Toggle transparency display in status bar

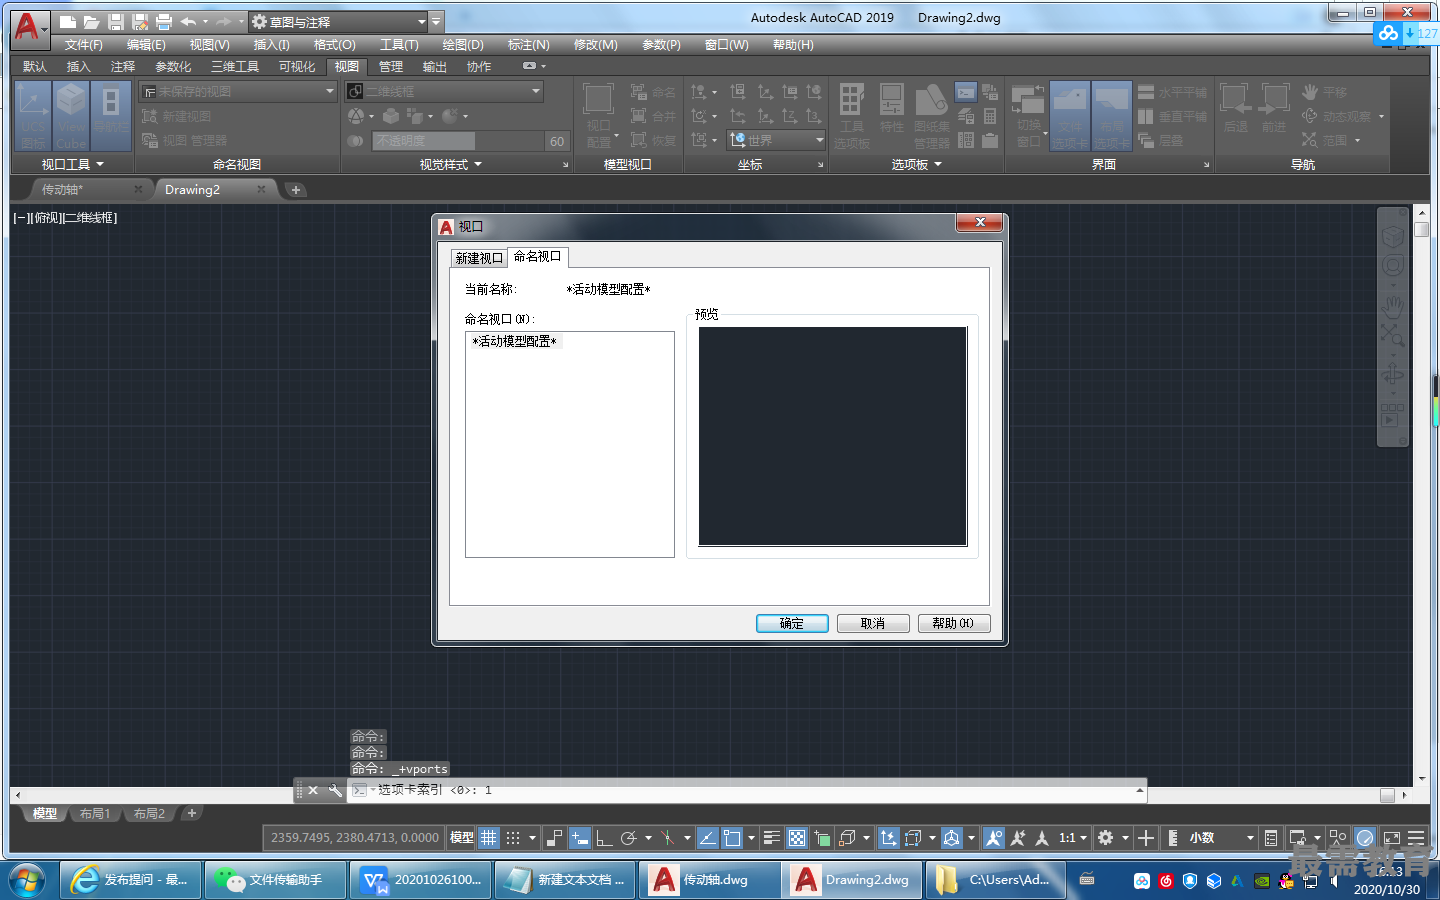coord(797,838)
